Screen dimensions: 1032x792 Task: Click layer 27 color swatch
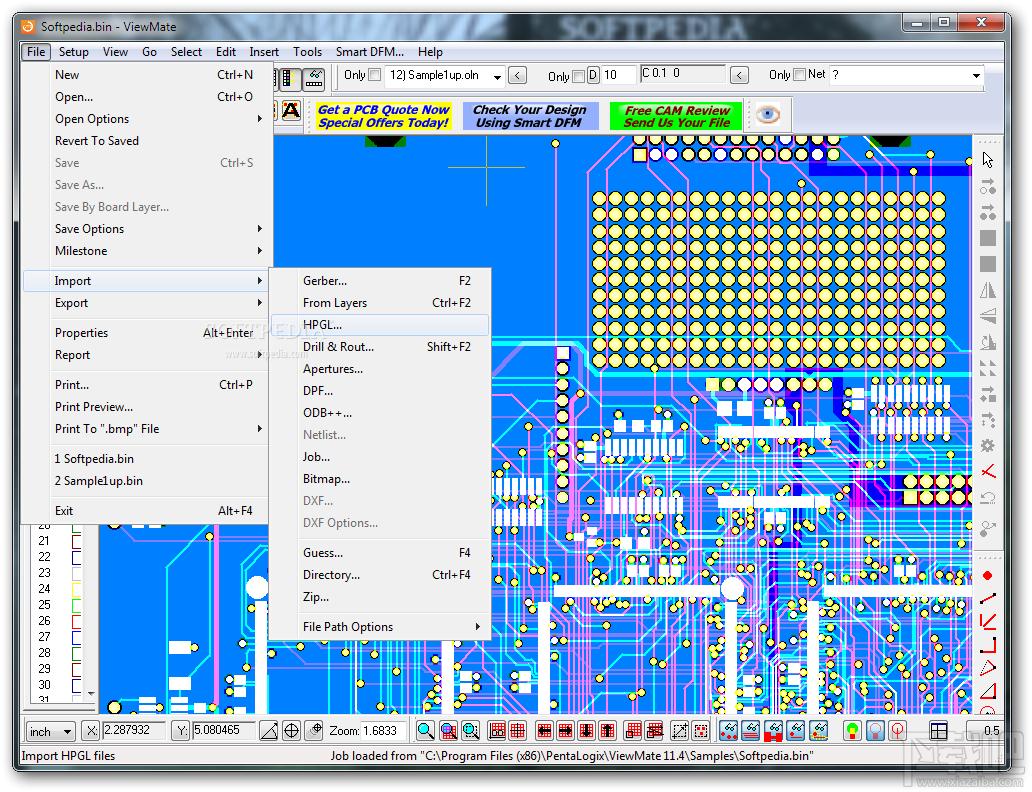pos(76,637)
